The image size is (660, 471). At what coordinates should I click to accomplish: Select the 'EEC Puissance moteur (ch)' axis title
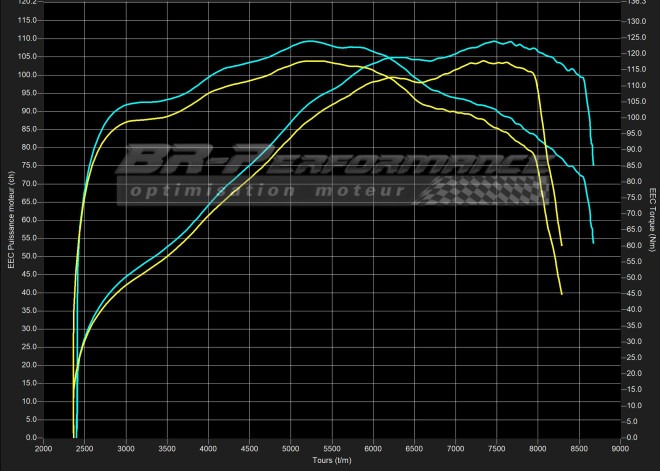click(8, 220)
